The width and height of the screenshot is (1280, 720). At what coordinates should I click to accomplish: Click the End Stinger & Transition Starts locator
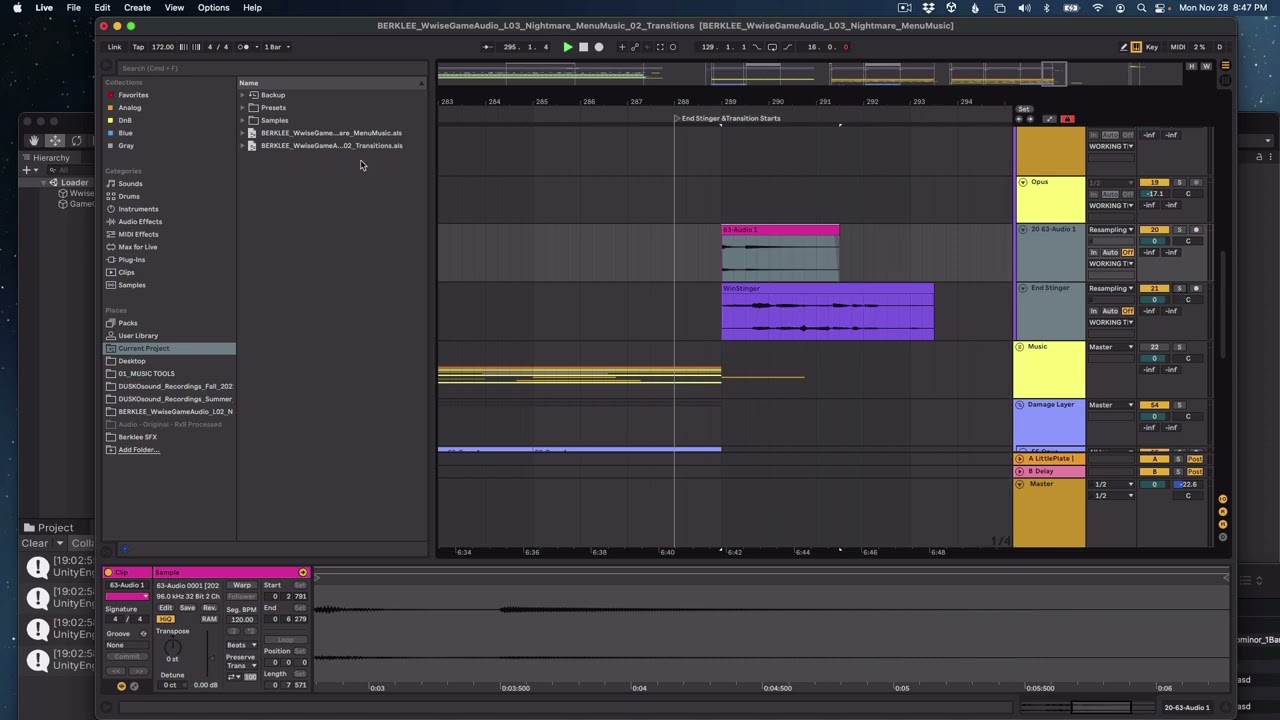click(x=730, y=118)
